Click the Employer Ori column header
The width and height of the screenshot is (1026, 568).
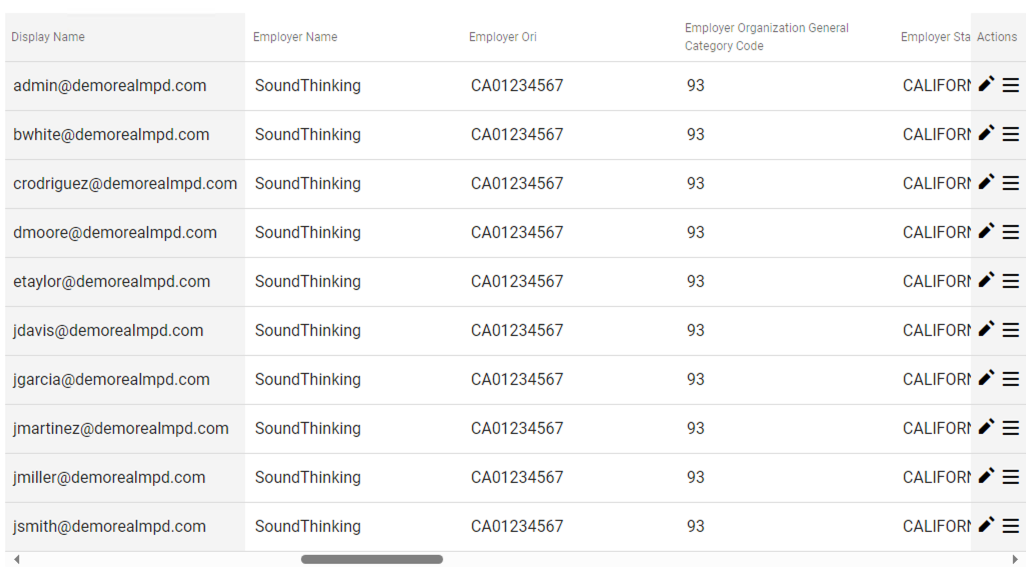click(503, 37)
